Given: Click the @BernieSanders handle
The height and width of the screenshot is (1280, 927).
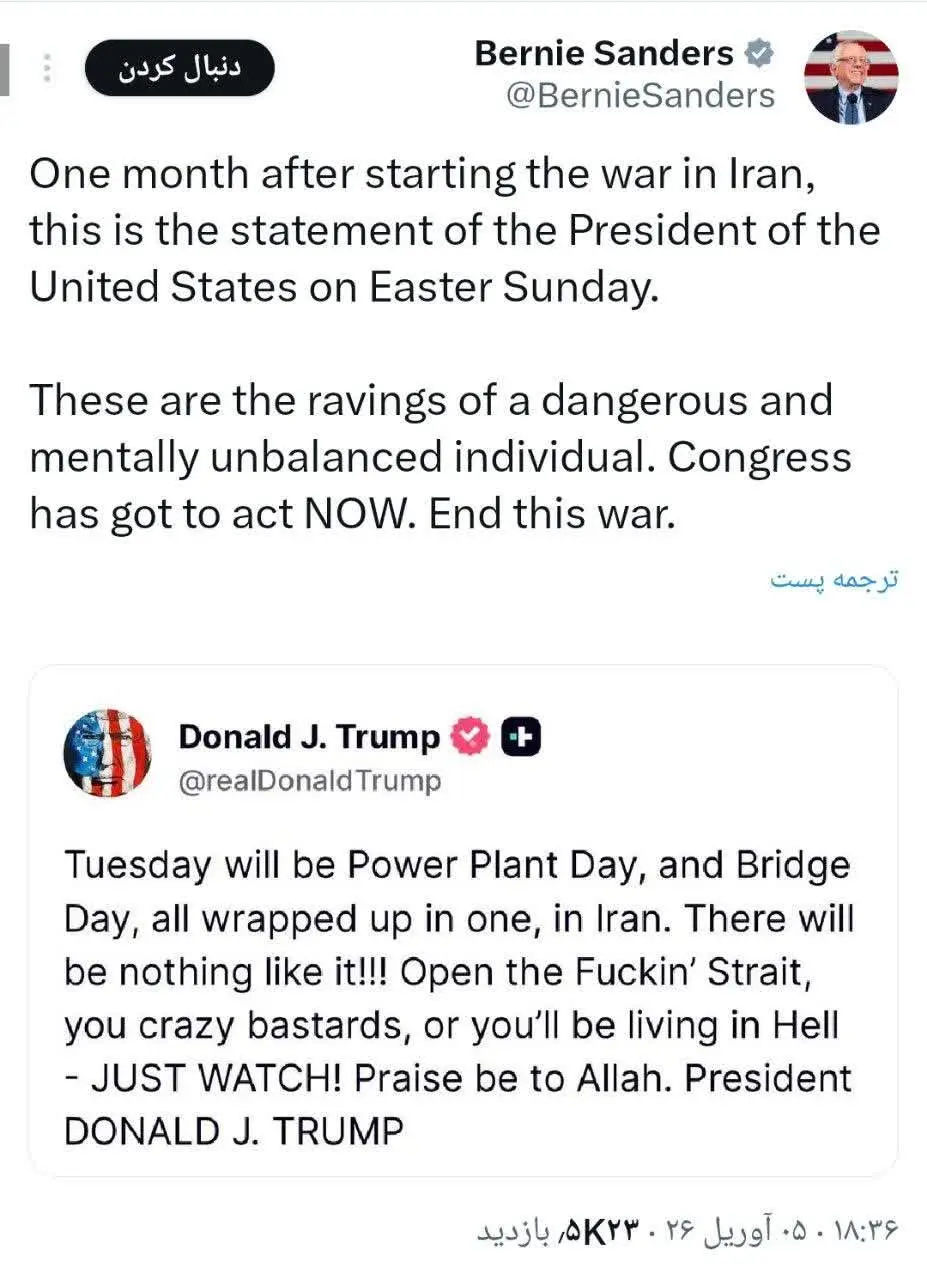Looking at the screenshot, I should pos(640,95).
